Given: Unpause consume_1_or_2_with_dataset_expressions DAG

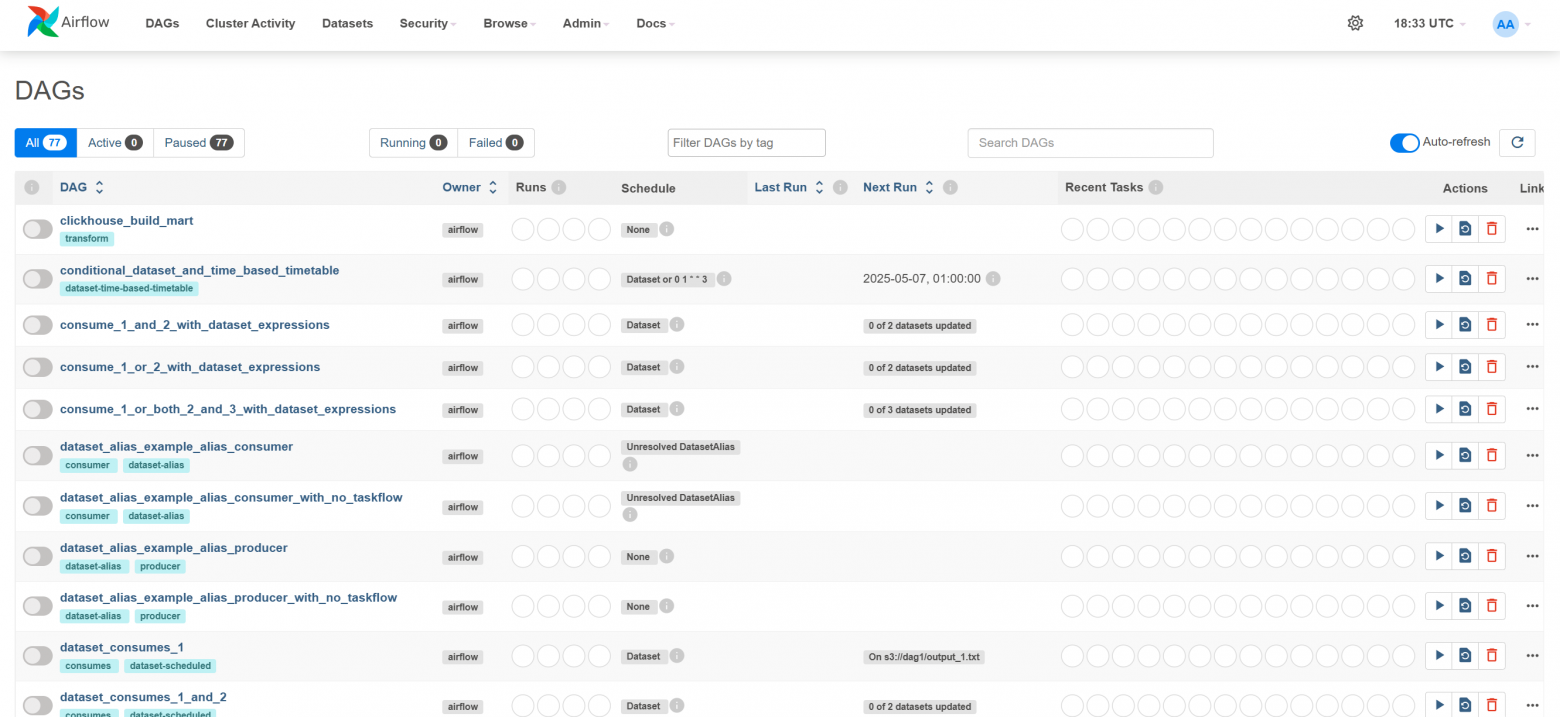Looking at the screenshot, I should coord(38,367).
